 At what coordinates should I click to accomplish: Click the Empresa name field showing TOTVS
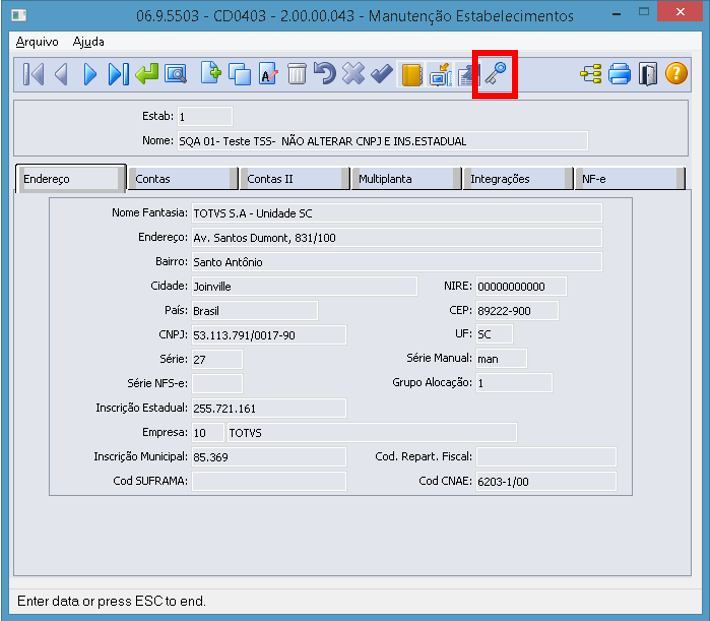[372, 433]
